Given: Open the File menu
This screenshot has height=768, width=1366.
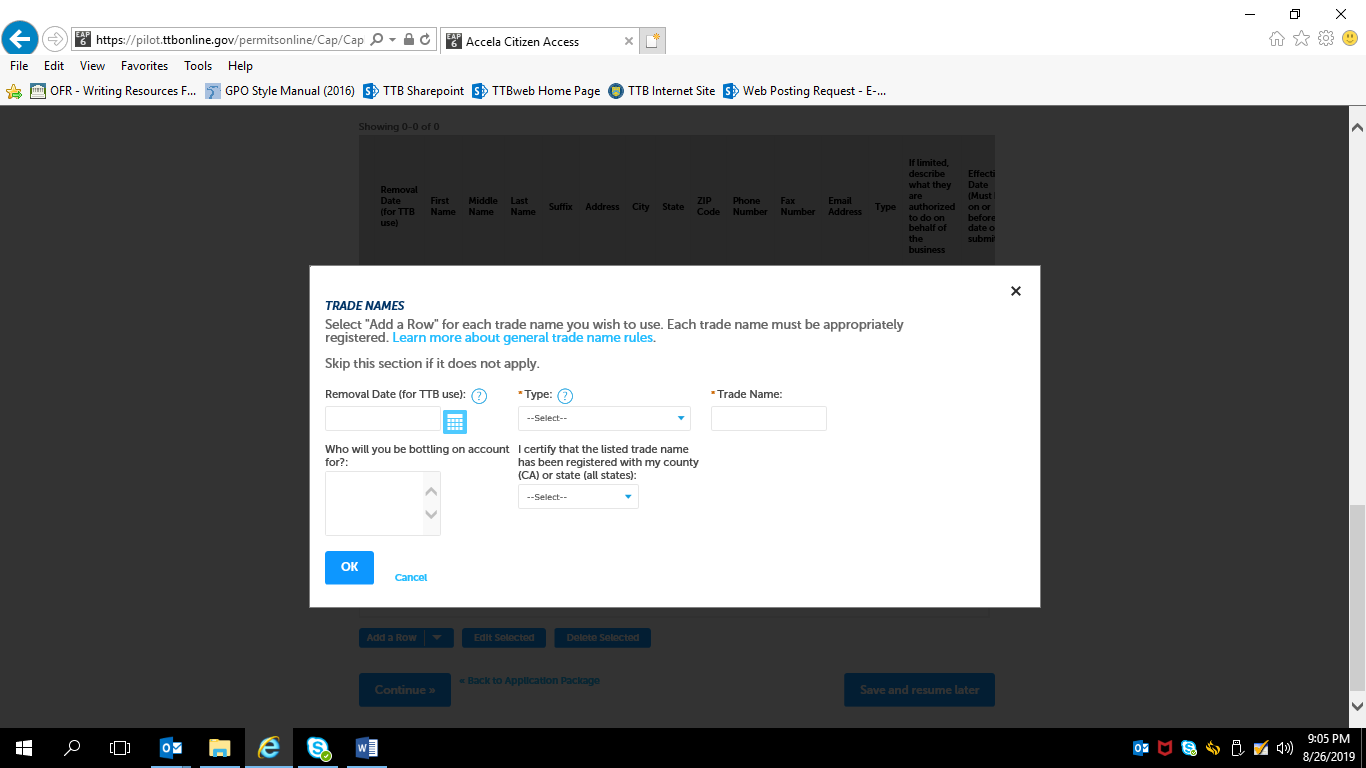Looking at the screenshot, I should point(19,66).
